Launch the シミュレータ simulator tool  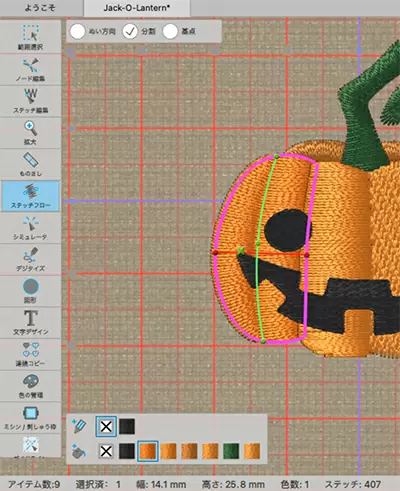tap(30, 228)
